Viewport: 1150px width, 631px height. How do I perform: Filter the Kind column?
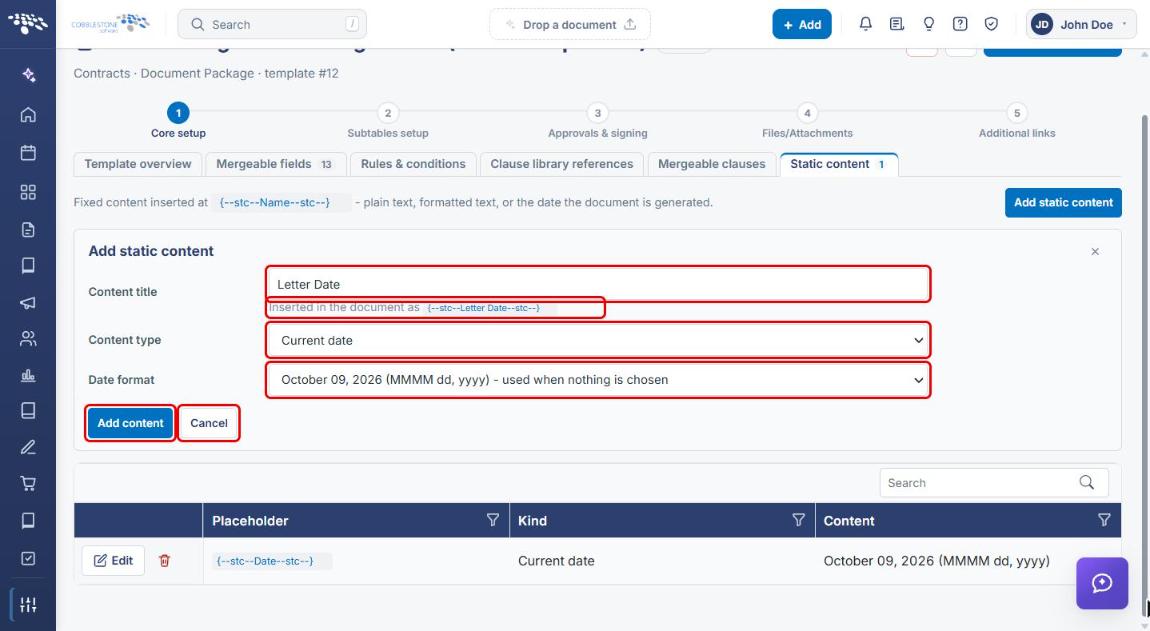(x=799, y=519)
